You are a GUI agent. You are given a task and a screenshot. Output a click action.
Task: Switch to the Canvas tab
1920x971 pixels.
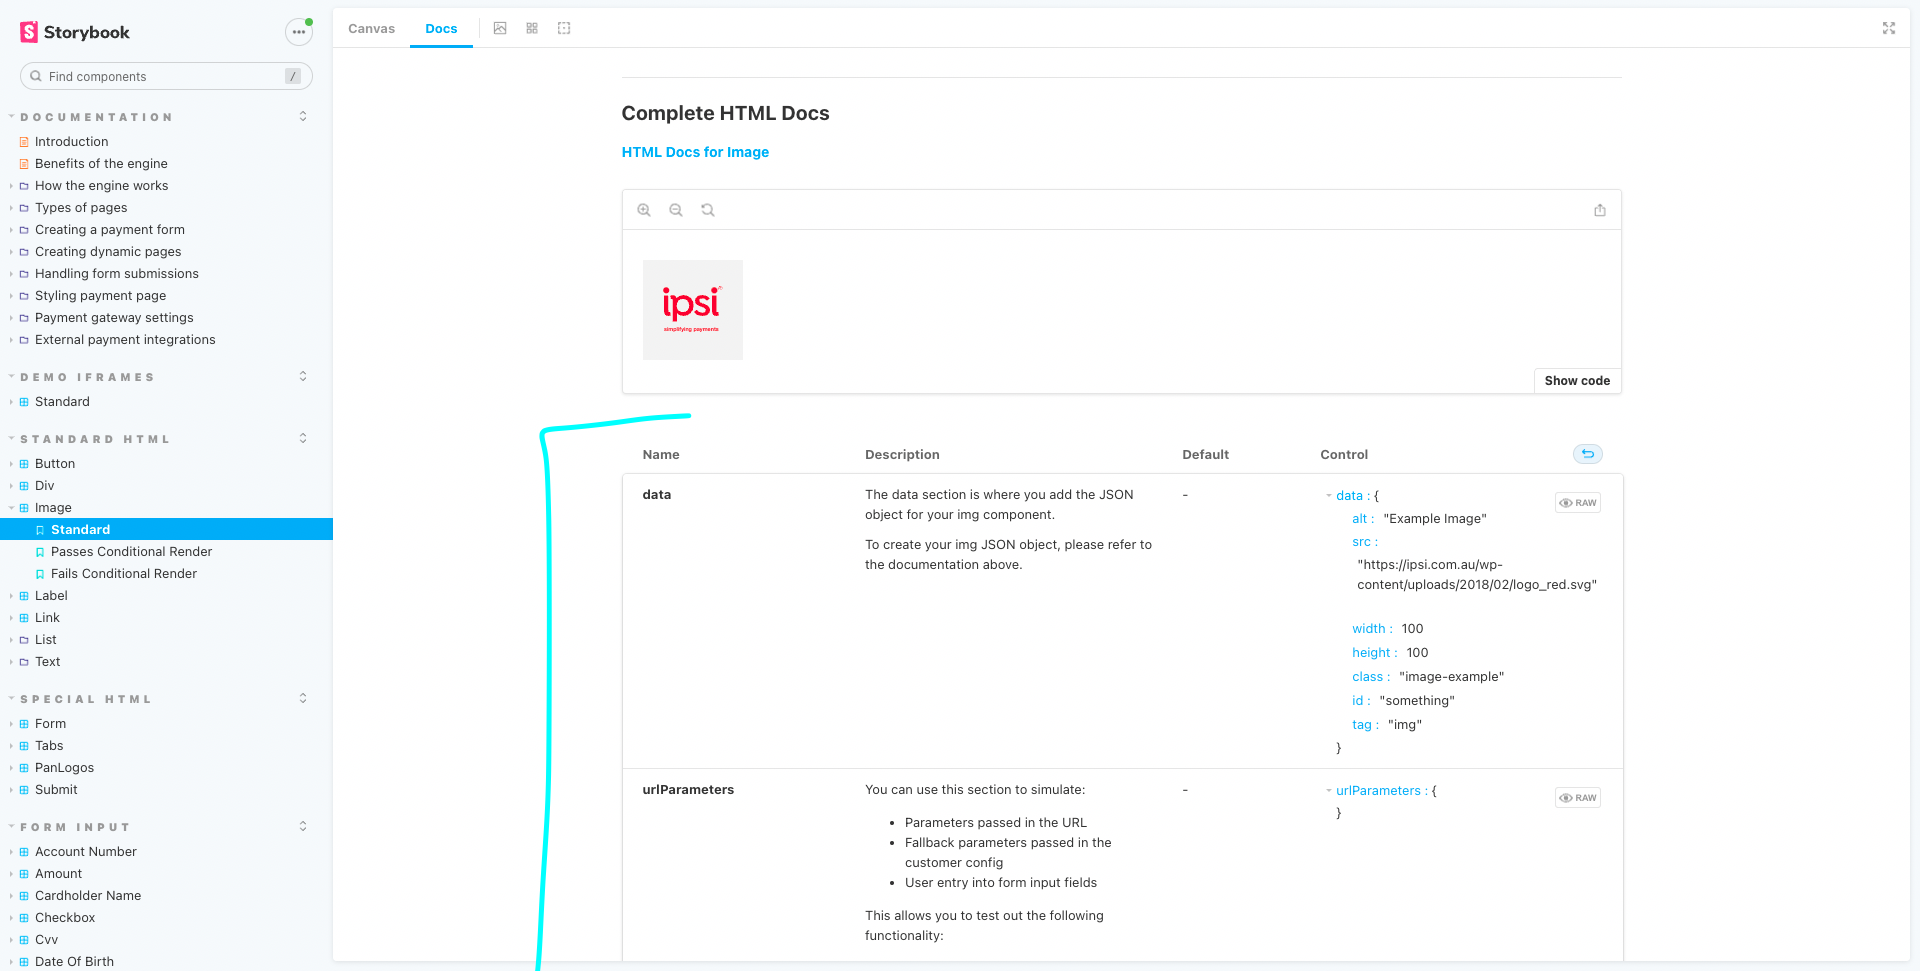click(x=372, y=29)
